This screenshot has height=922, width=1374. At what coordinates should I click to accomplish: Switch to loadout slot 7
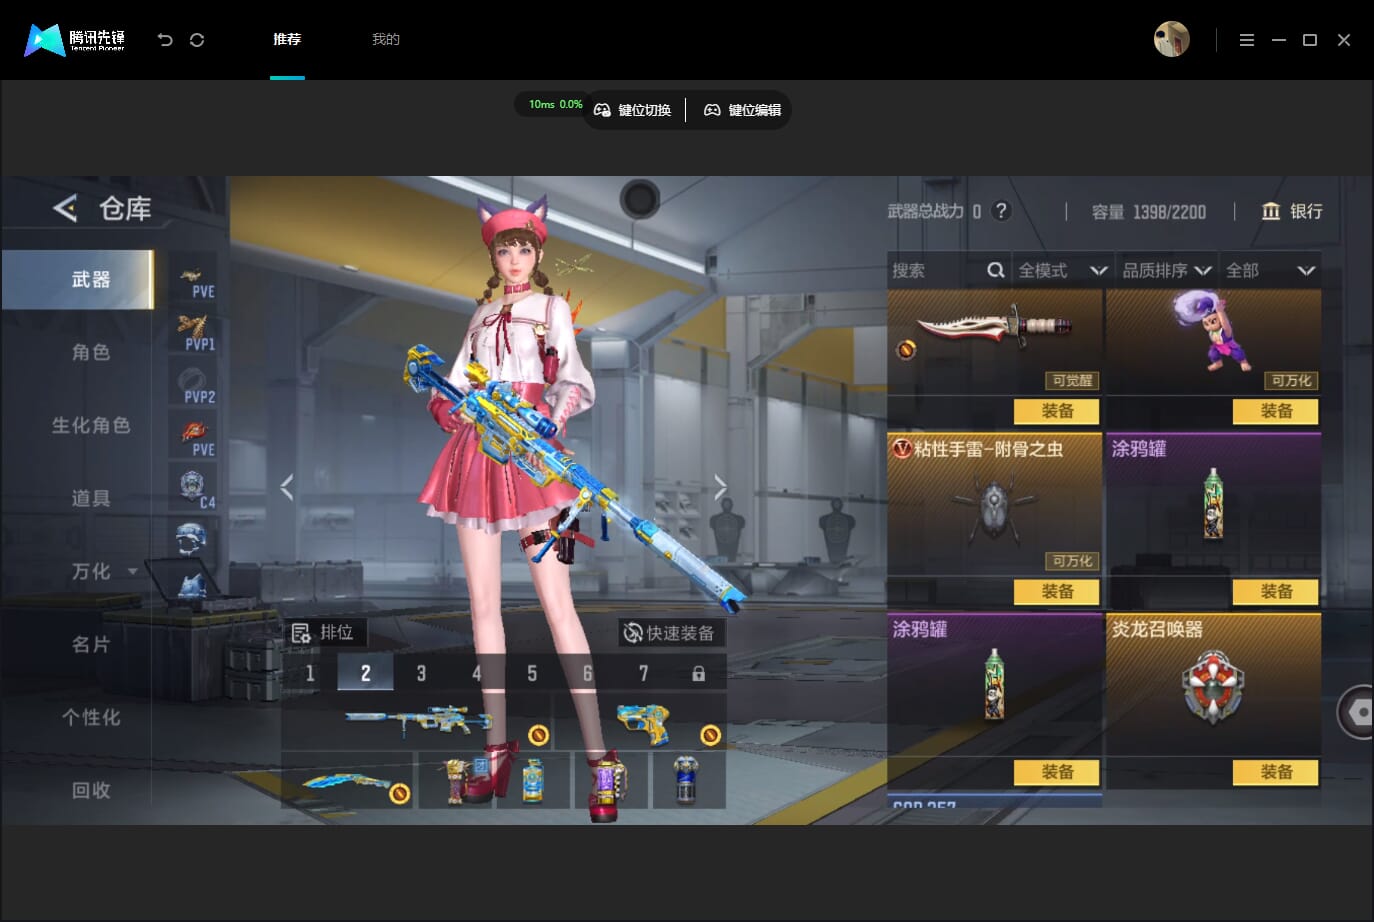click(x=643, y=673)
